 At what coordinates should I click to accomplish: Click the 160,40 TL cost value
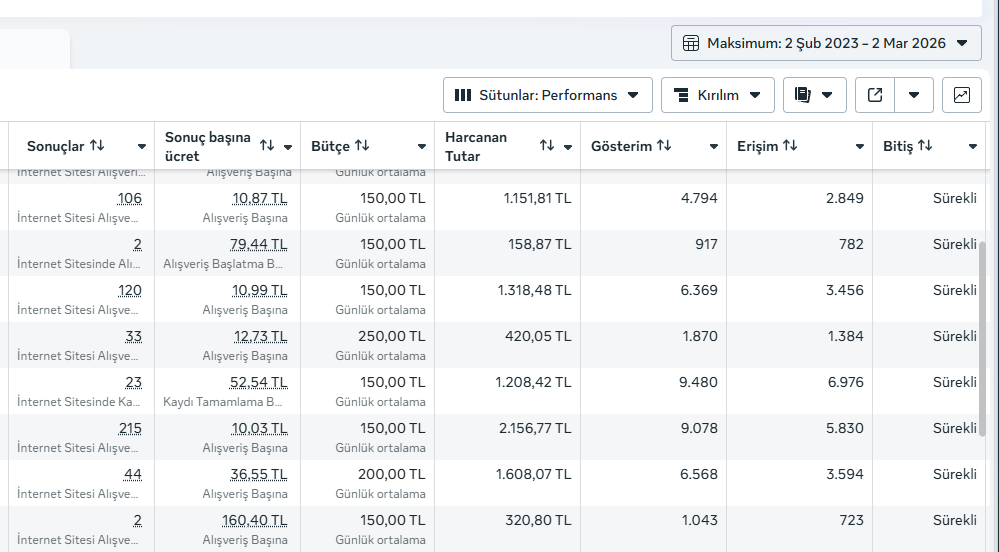pos(255,520)
